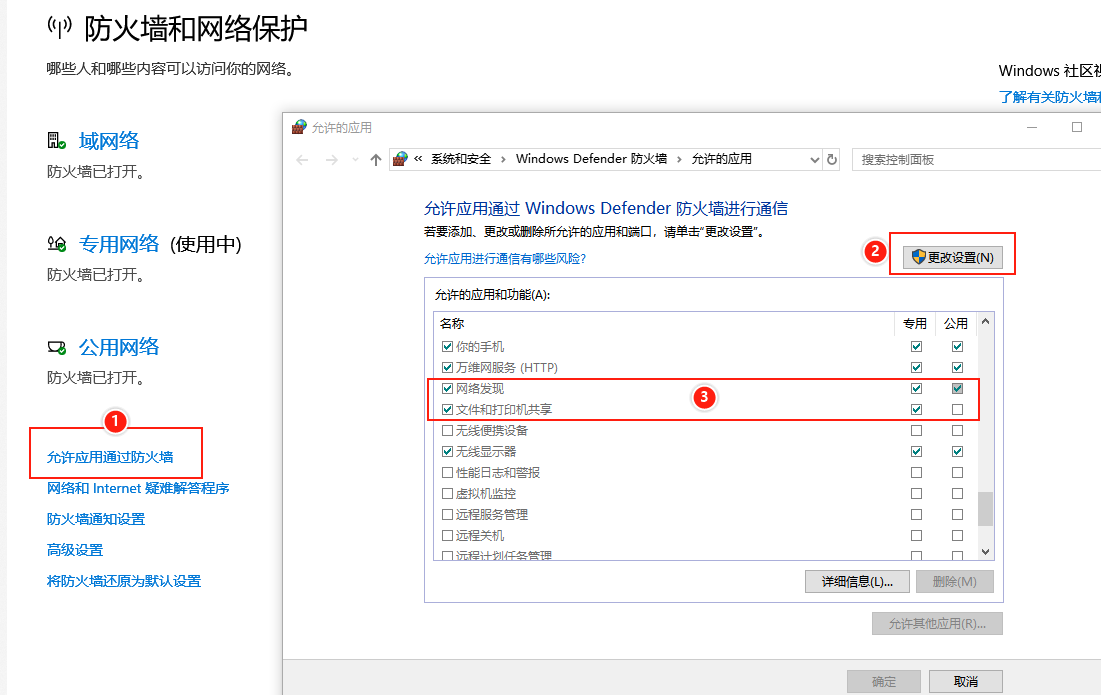Click the app list scrollbar thumb
The width and height of the screenshot is (1101, 695).
pos(985,508)
